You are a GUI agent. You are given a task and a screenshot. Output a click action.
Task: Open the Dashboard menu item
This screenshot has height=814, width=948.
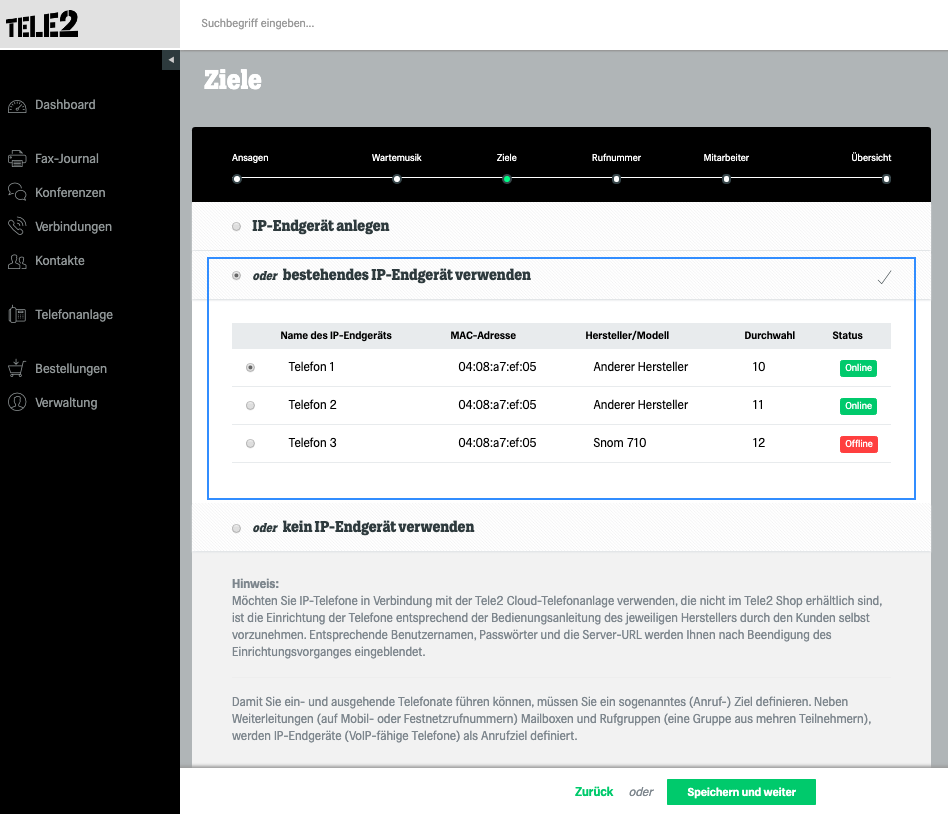(x=65, y=105)
